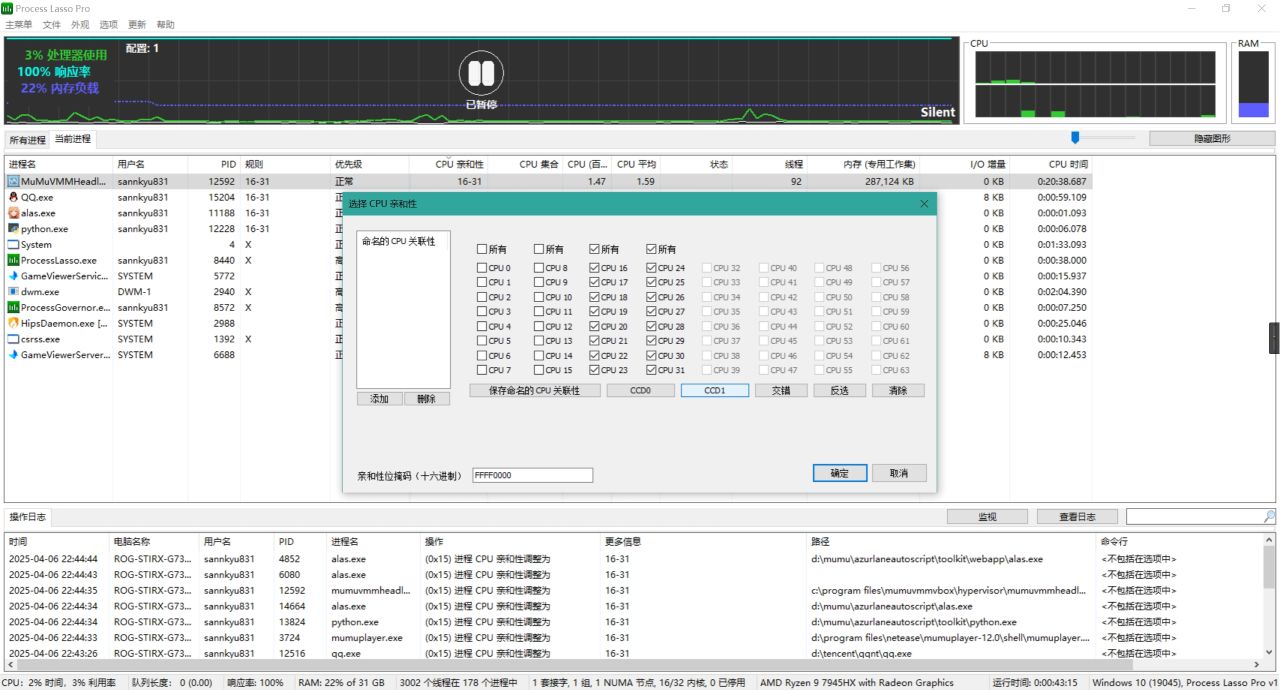This screenshot has width=1280, height=690.
Task: Click GameViewerServer... icon with PID 6688
Action: tap(14, 355)
